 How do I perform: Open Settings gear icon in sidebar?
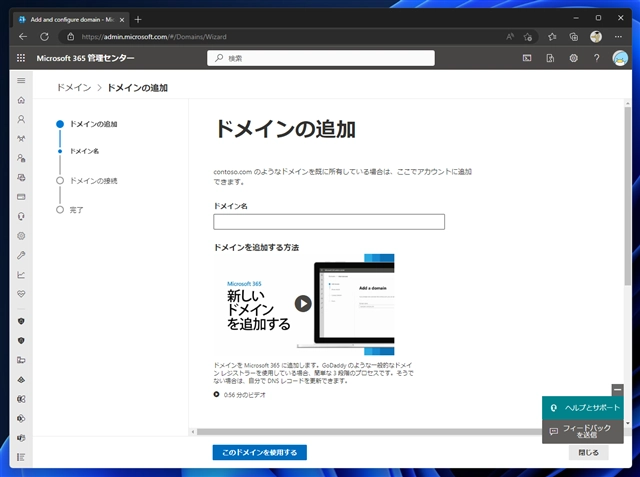[x=21, y=236]
